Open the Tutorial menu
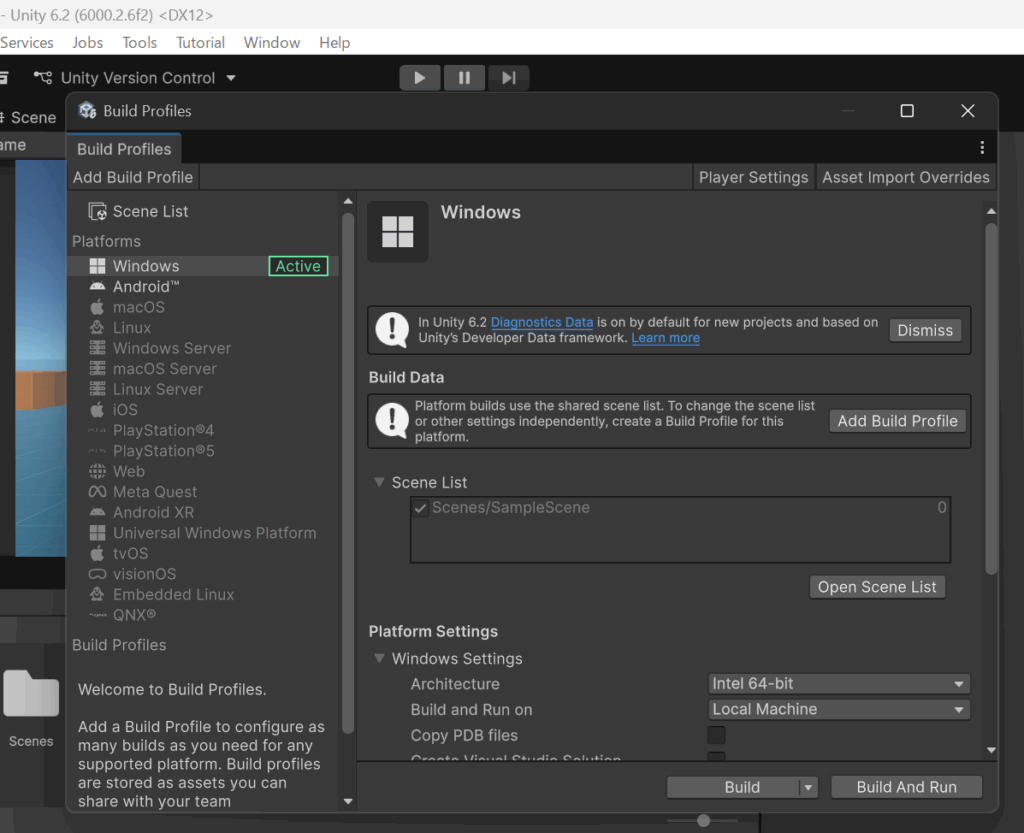 (200, 43)
